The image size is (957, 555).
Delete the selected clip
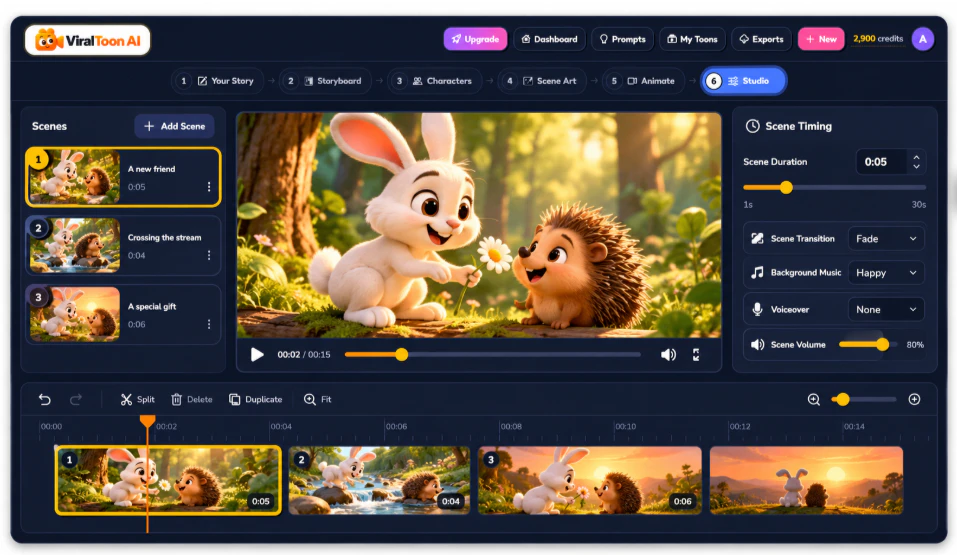click(x=192, y=399)
